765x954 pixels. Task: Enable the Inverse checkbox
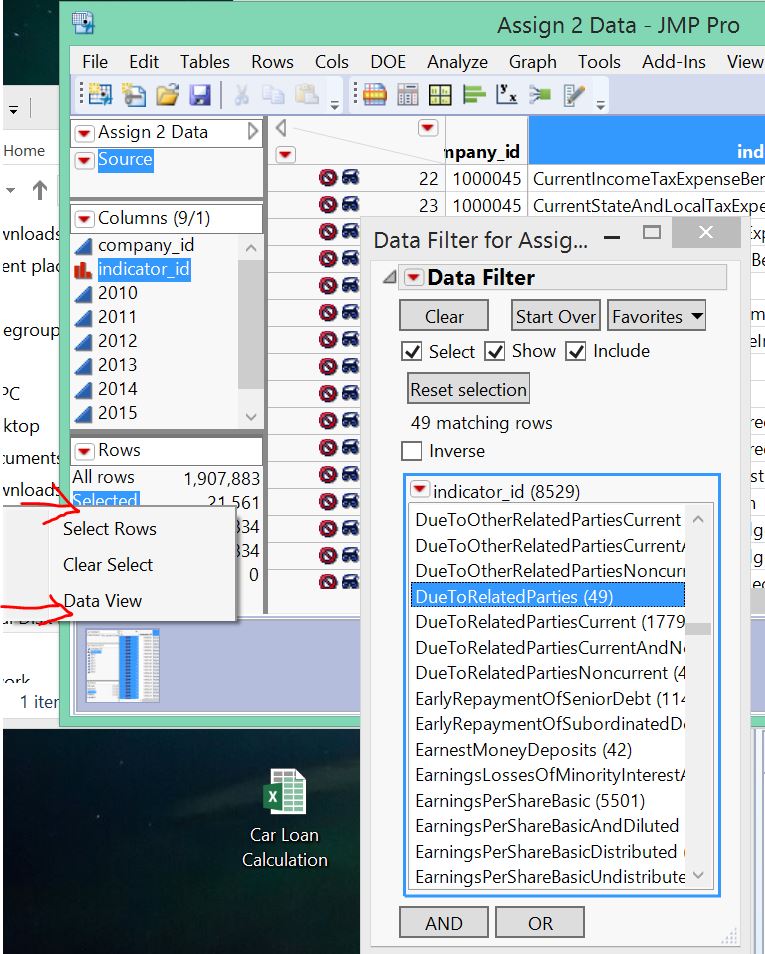[411, 451]
